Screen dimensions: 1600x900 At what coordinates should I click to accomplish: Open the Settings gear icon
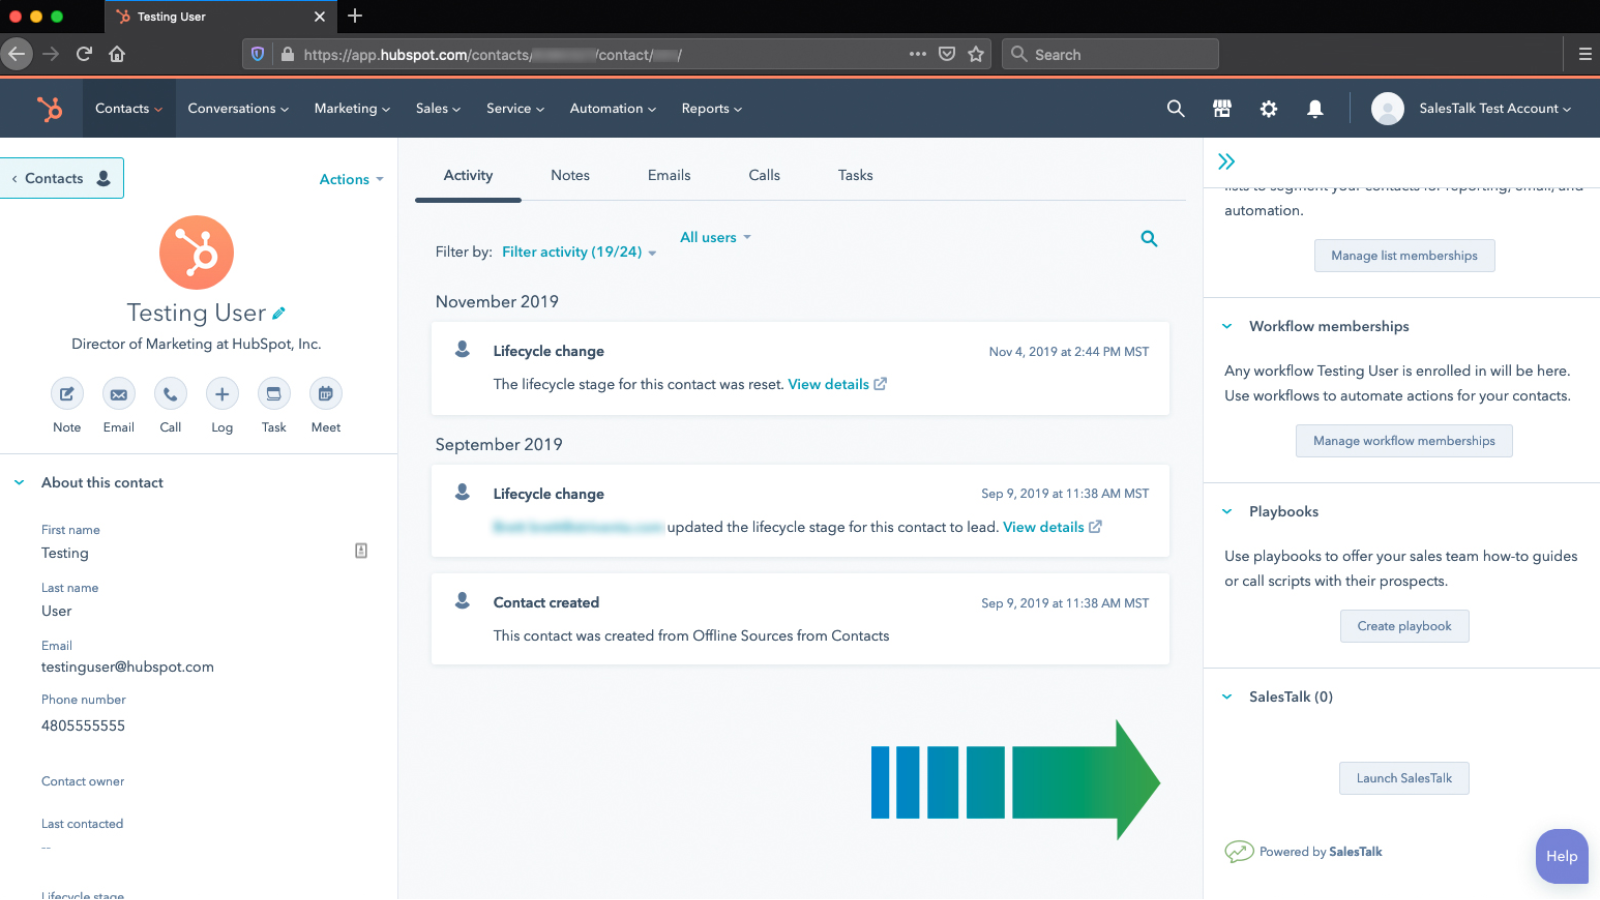pos(1269,108)
